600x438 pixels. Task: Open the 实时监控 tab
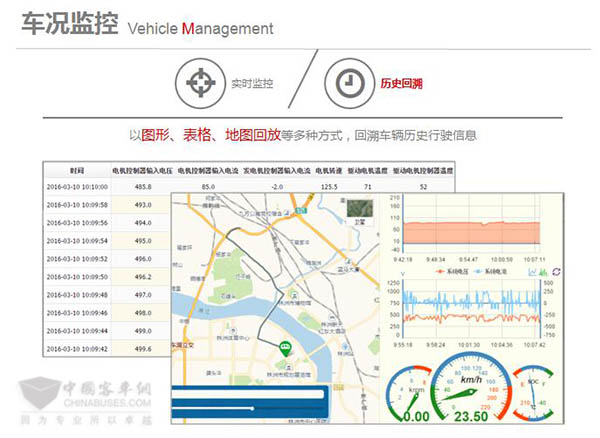[251, 83]
